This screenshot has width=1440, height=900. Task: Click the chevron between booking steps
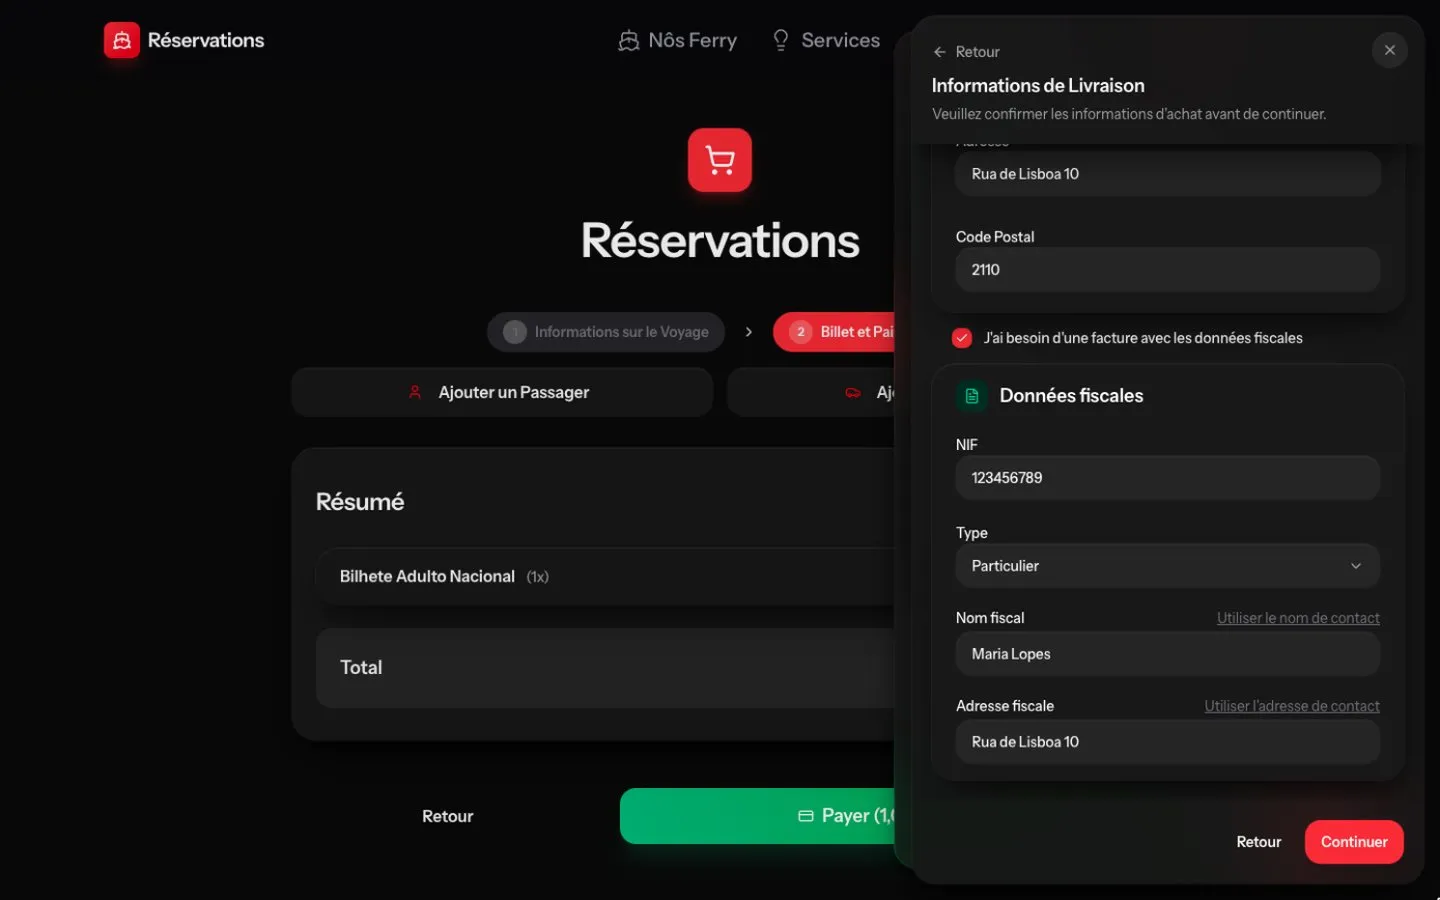pyautogui.click(x=749, y=332)
